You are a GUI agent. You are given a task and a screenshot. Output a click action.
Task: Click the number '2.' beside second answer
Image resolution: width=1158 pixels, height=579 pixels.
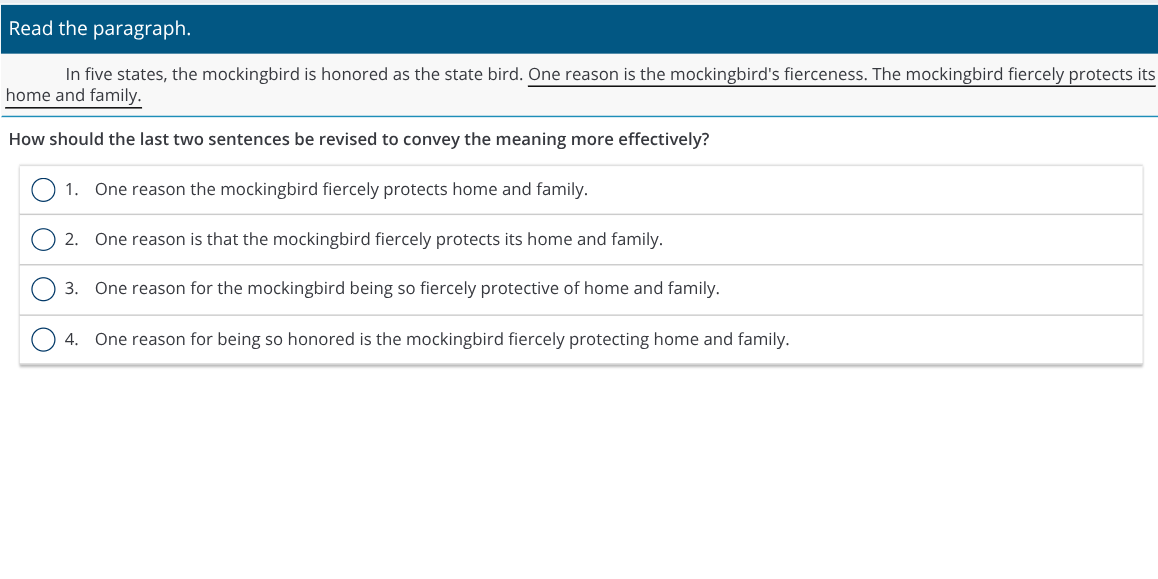pyautogui.click(x=72, y=239)
